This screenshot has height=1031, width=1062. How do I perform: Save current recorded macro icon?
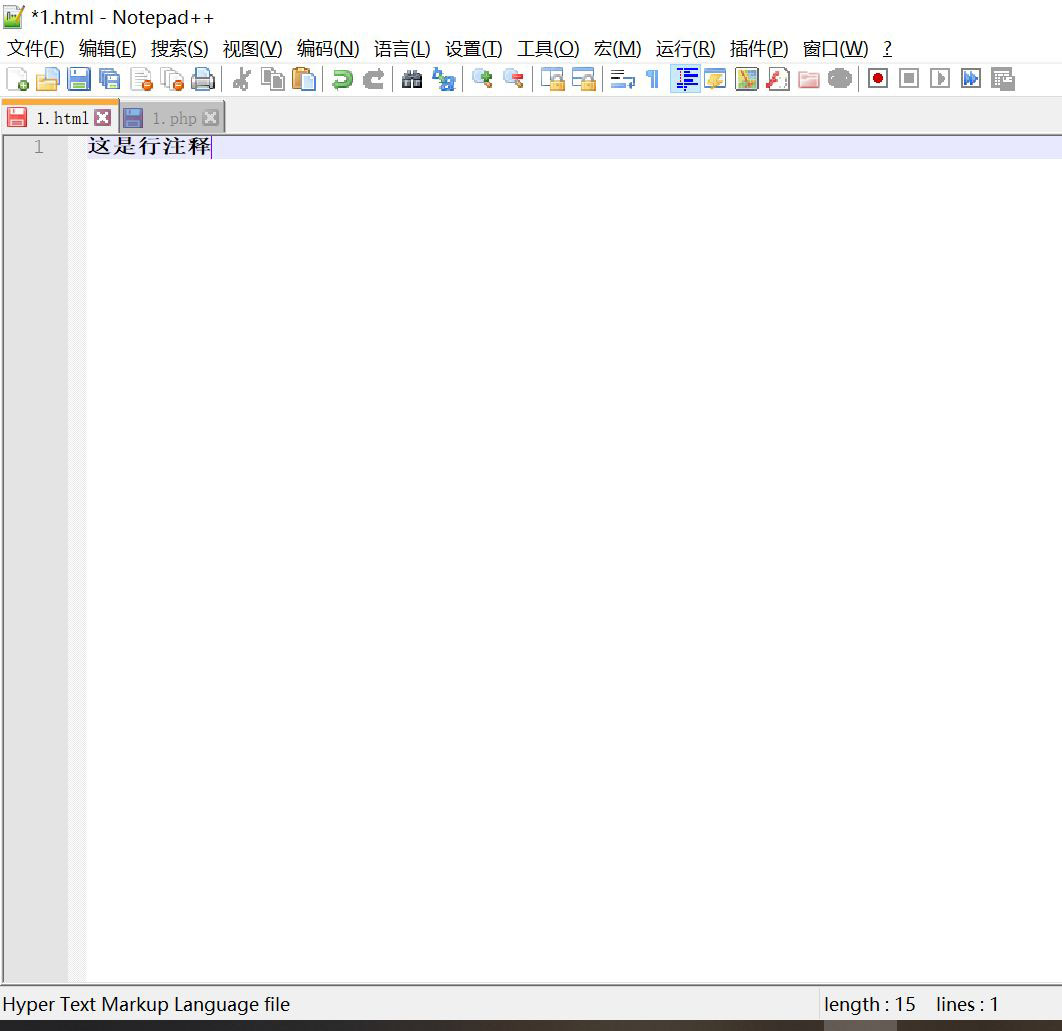tap(1002, 79)
